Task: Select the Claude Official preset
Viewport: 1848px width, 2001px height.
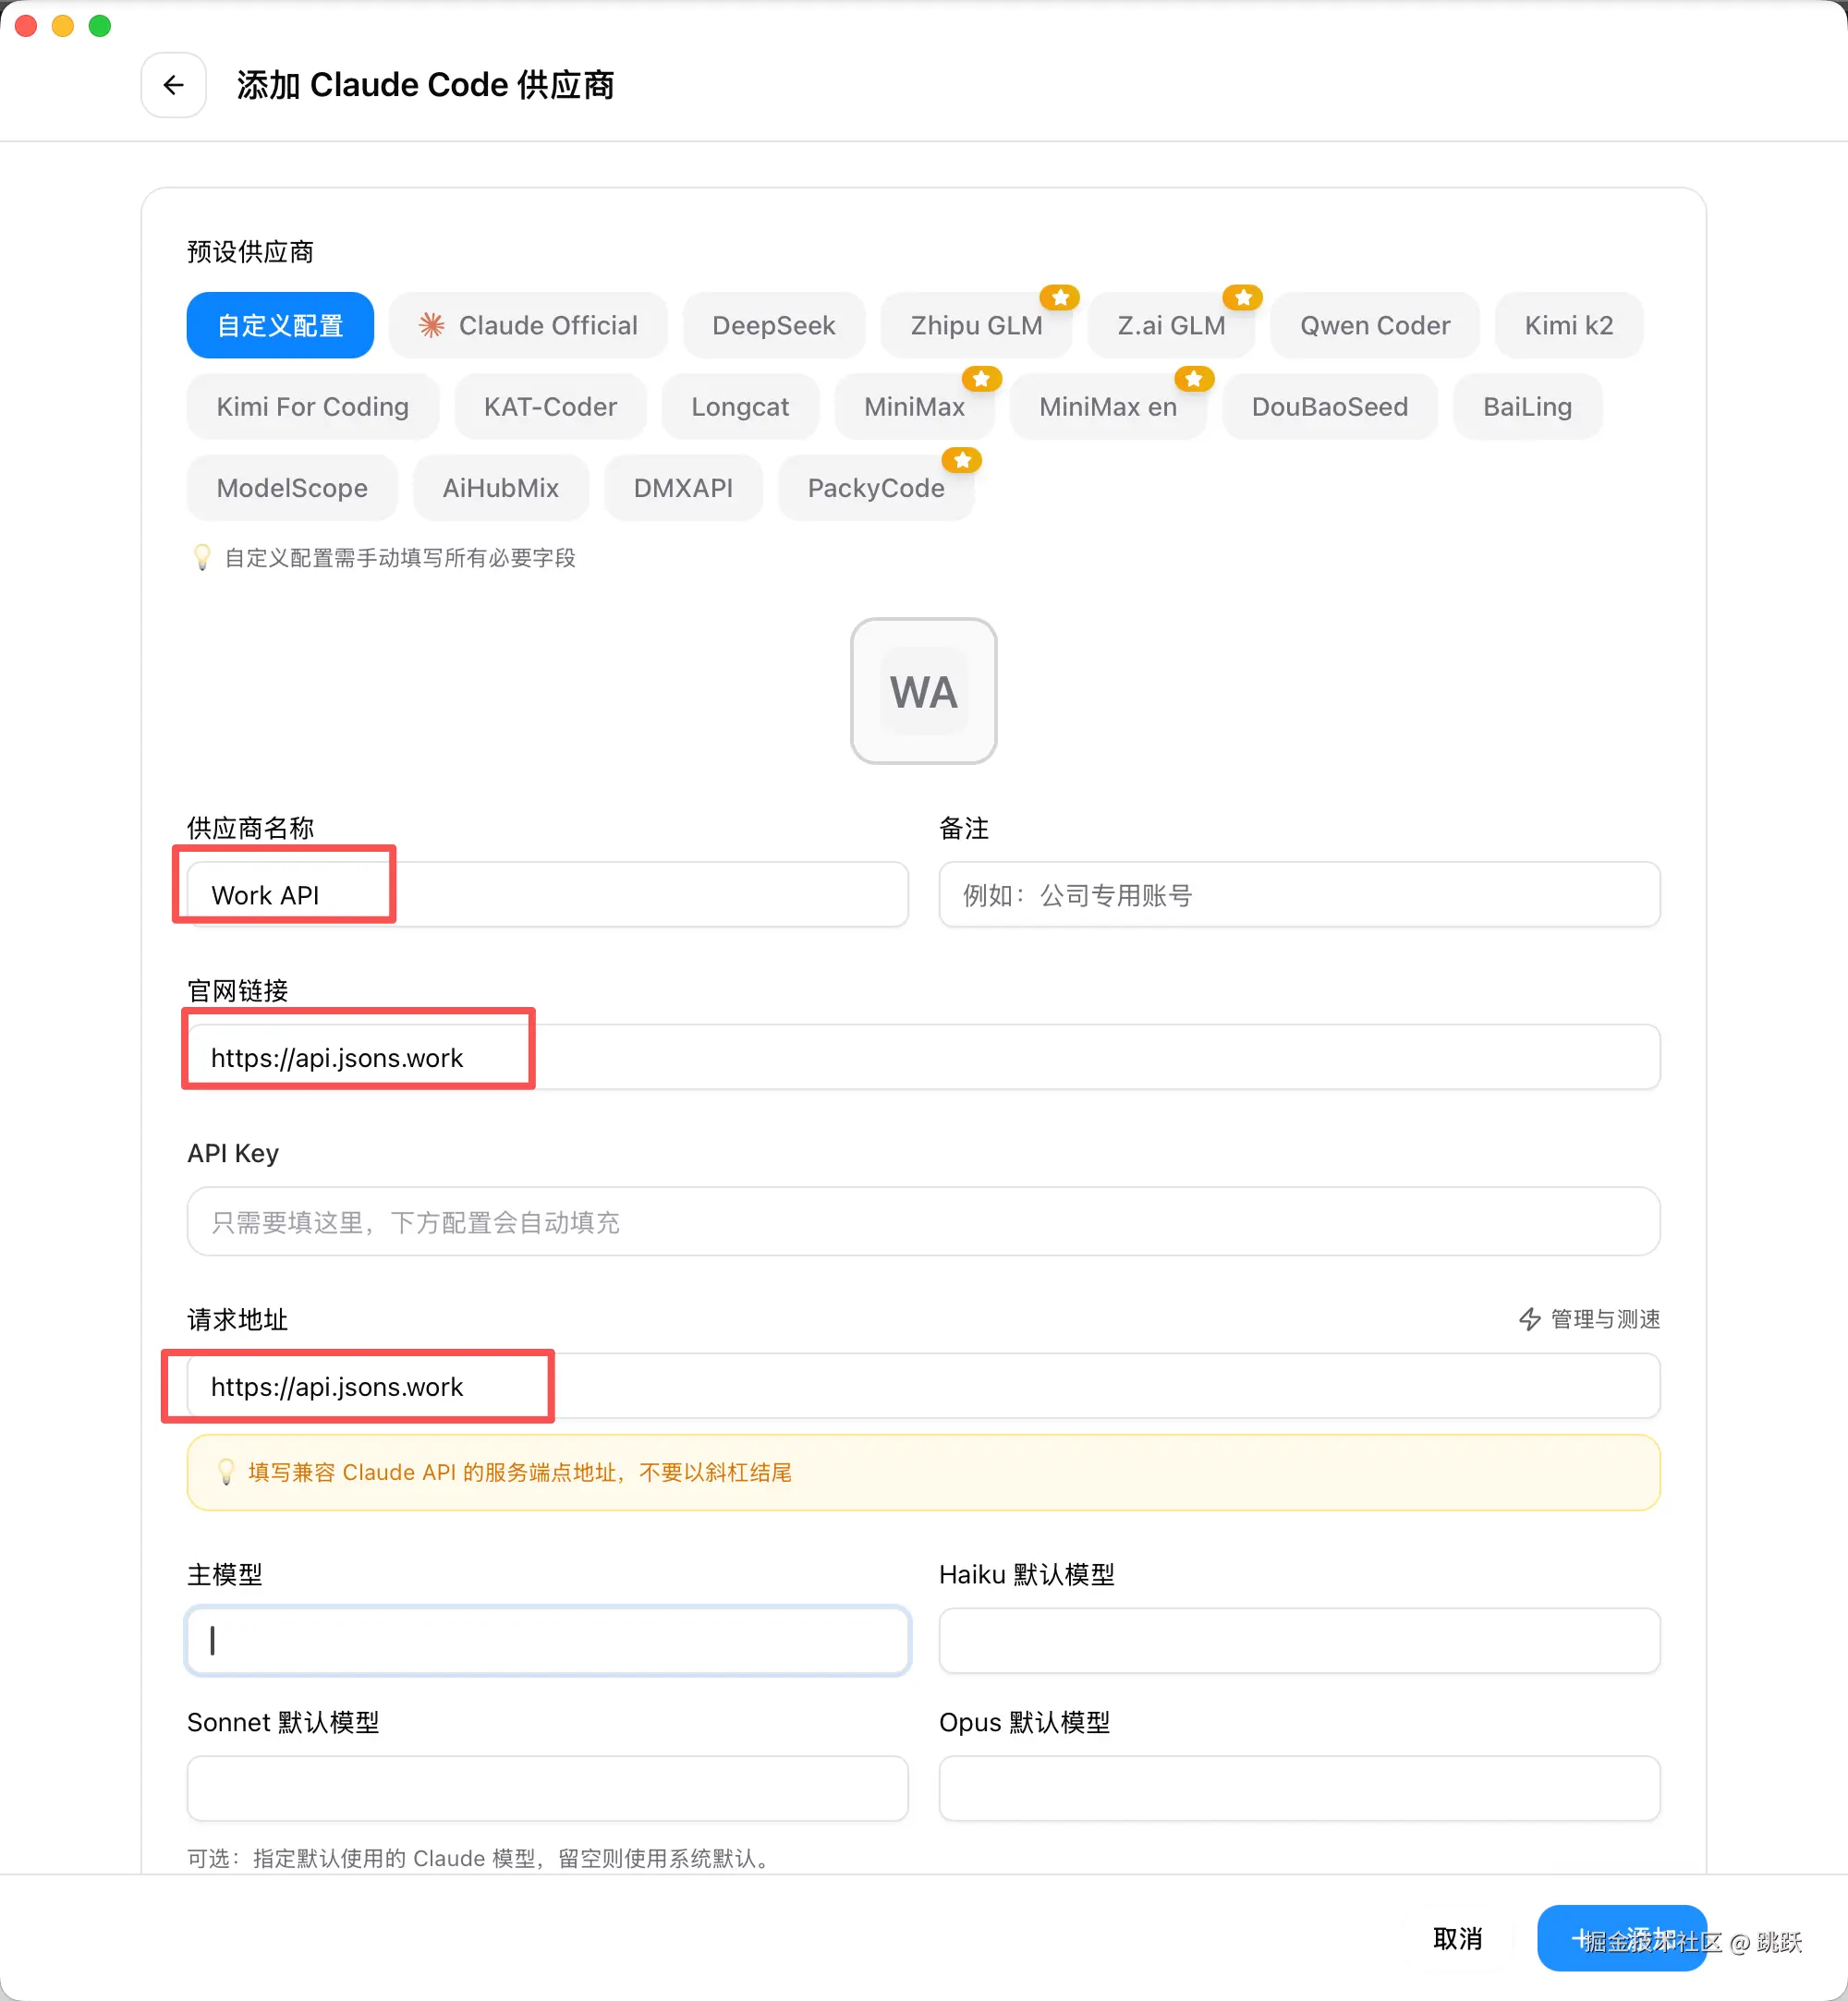Action: click(x=528, y=325)
